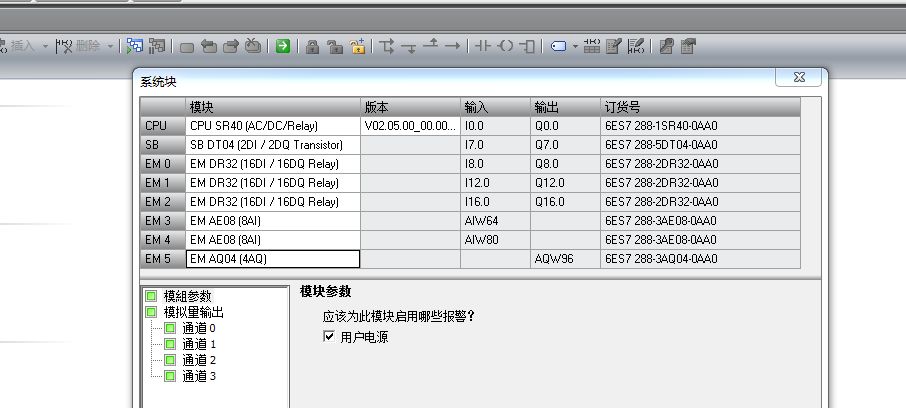Screen dimensions: 906x408
Task: Select EM AE08 module in EM 3 row
Action: (272, 221)
